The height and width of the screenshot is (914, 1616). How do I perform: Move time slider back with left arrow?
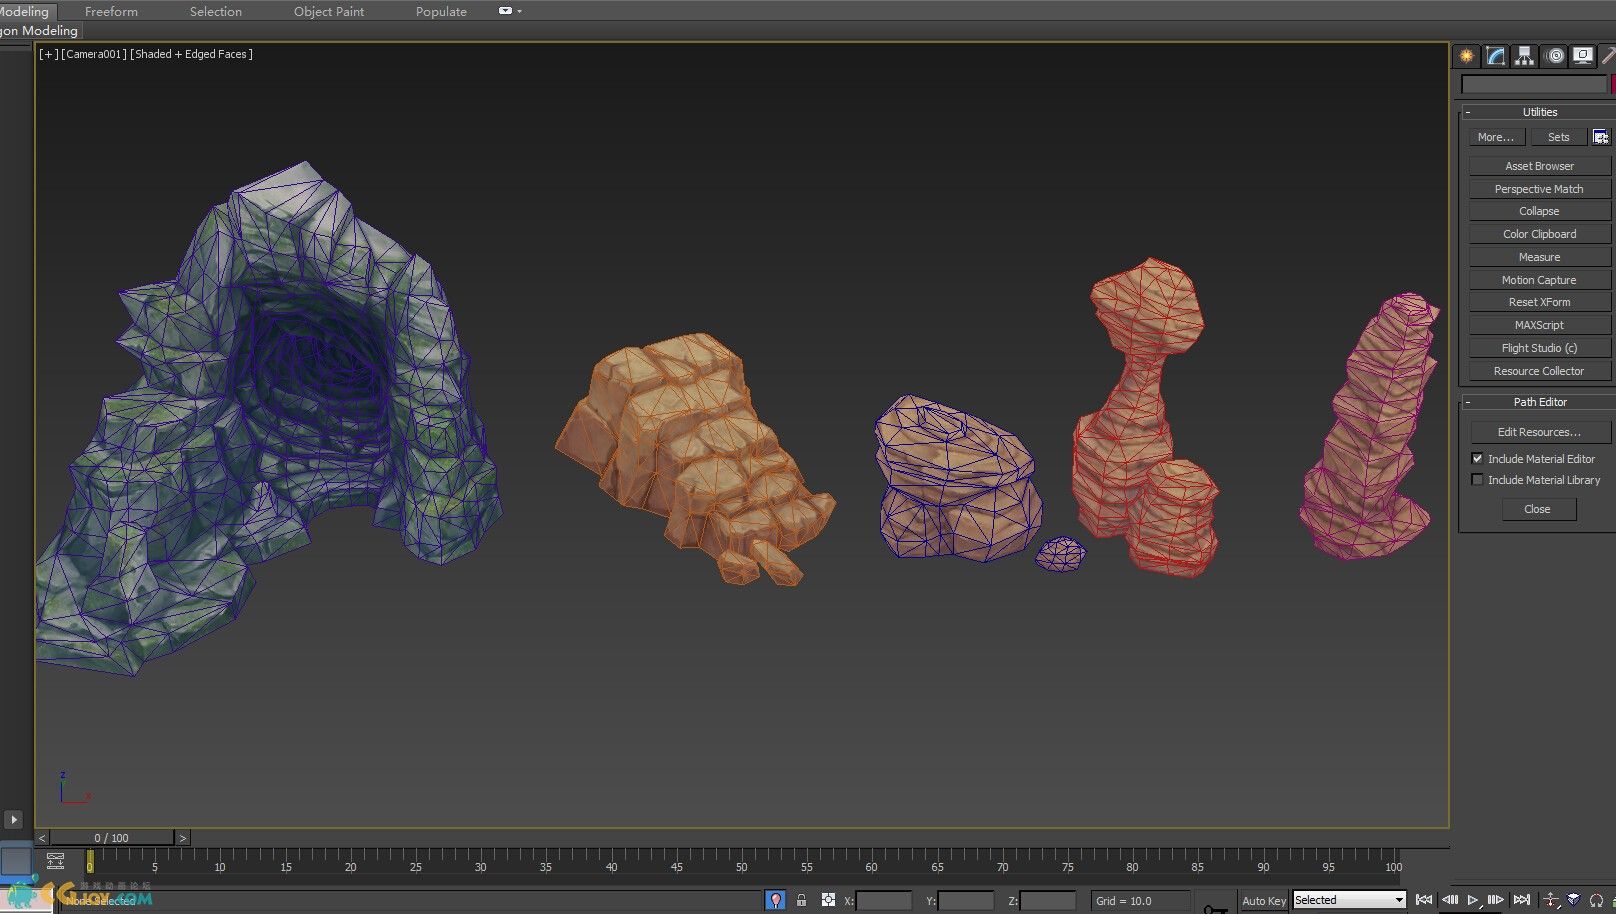(42, 838)
